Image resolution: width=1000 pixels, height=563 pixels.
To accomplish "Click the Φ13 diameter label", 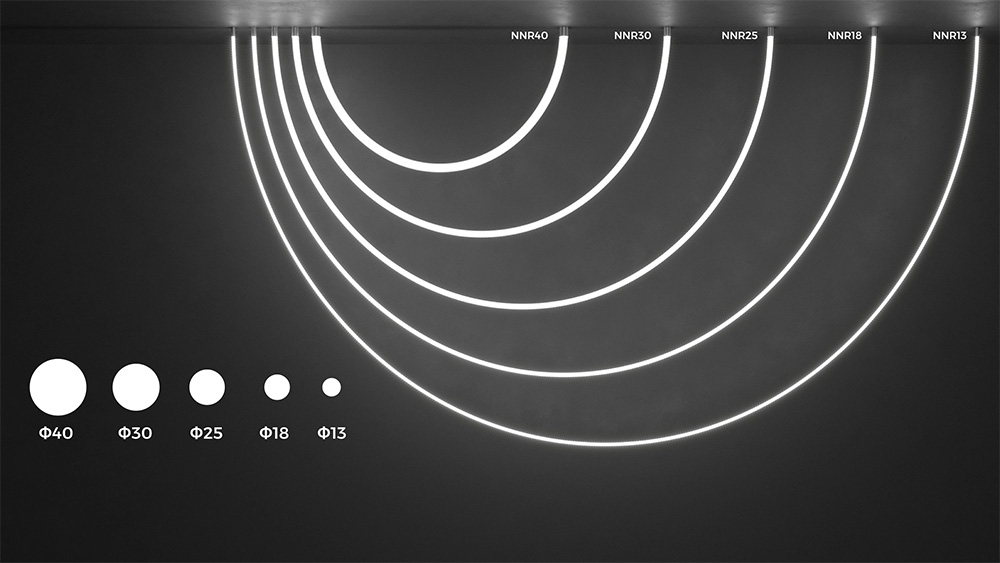I will pos(332,434).
